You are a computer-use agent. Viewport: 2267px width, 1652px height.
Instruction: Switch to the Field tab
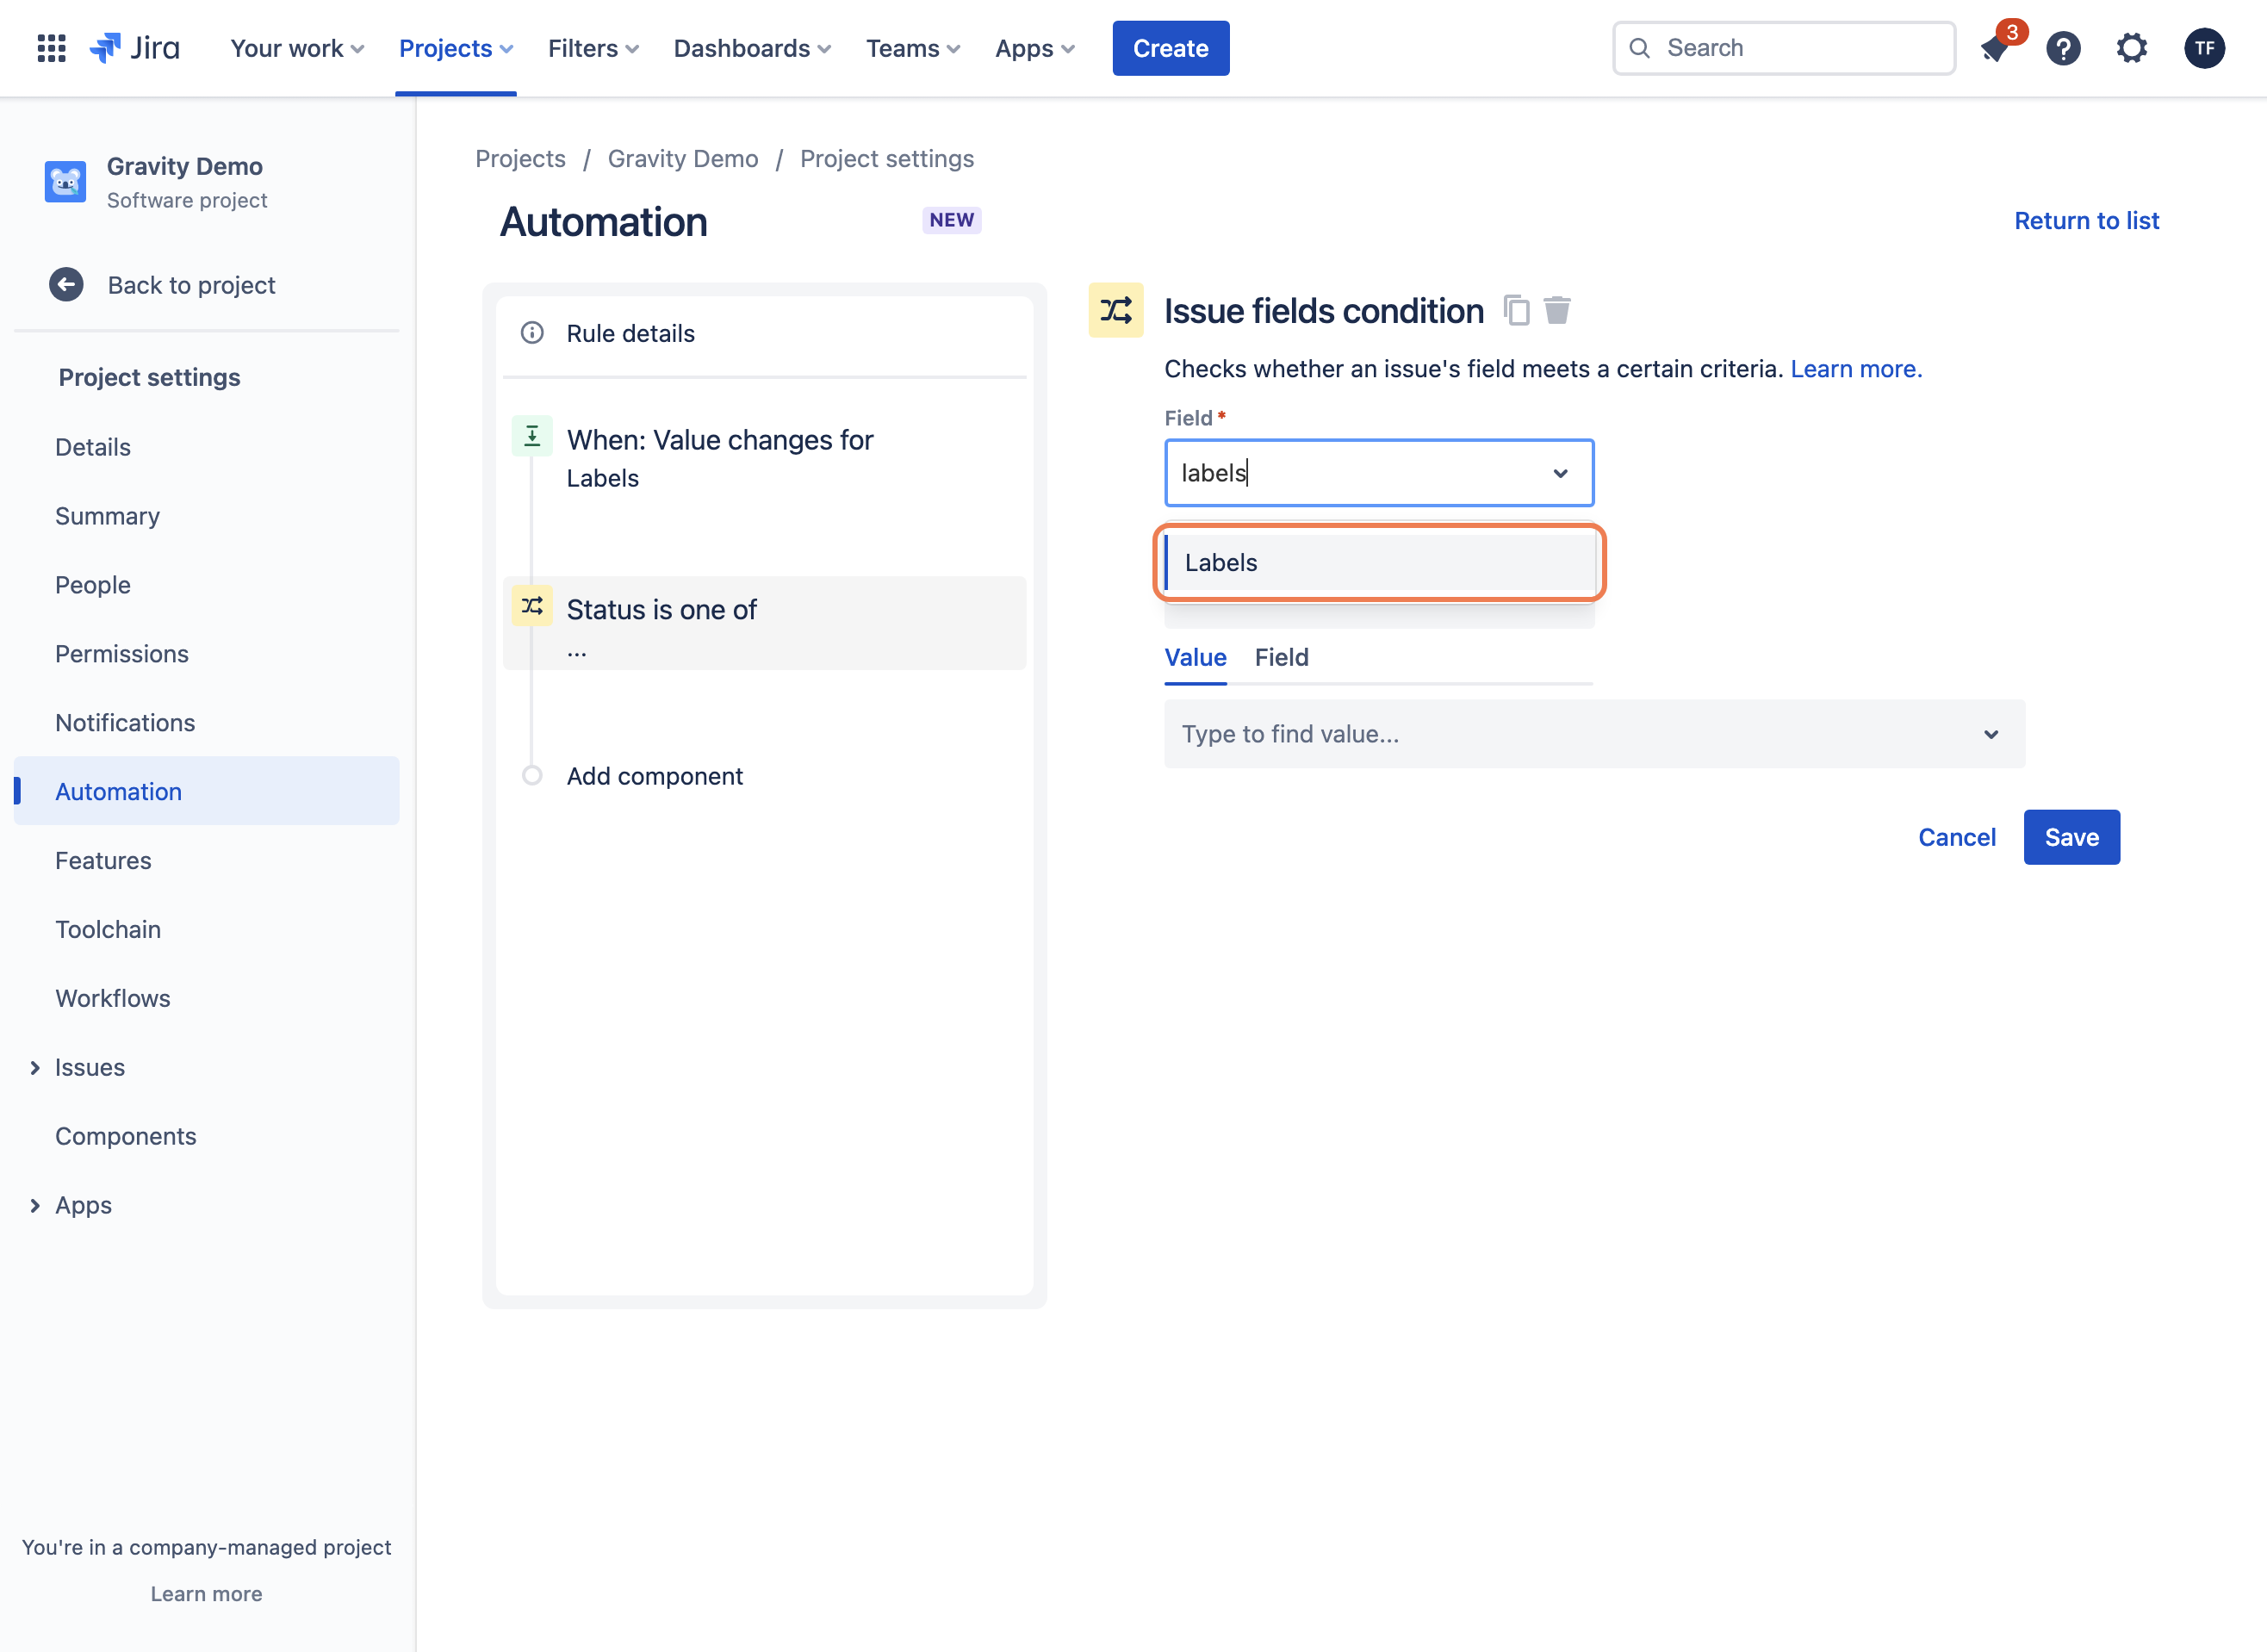[x=1281, y=657]
